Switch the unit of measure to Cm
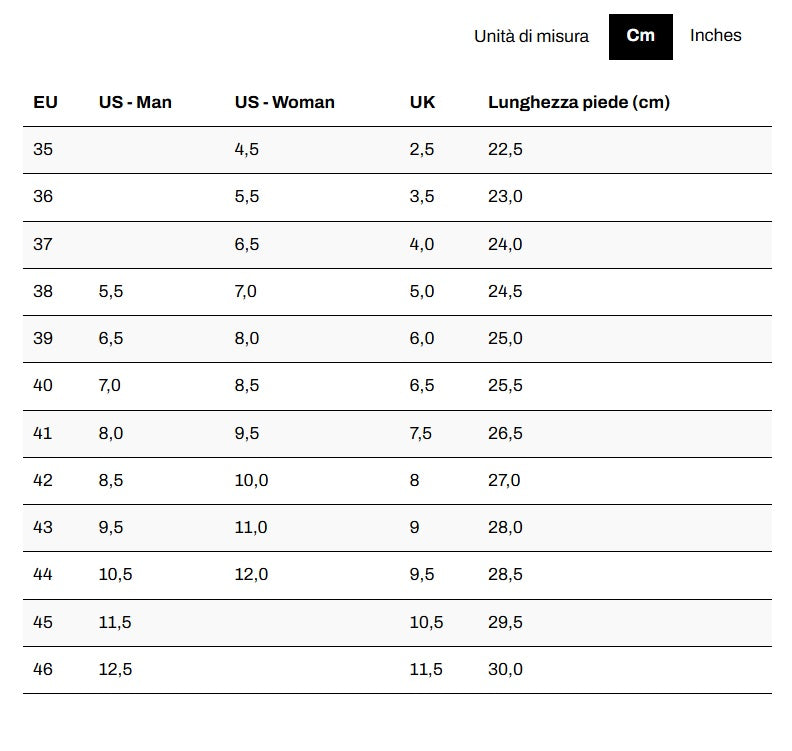This screenshot has height=751, width=792. click(x=640, y=37)
